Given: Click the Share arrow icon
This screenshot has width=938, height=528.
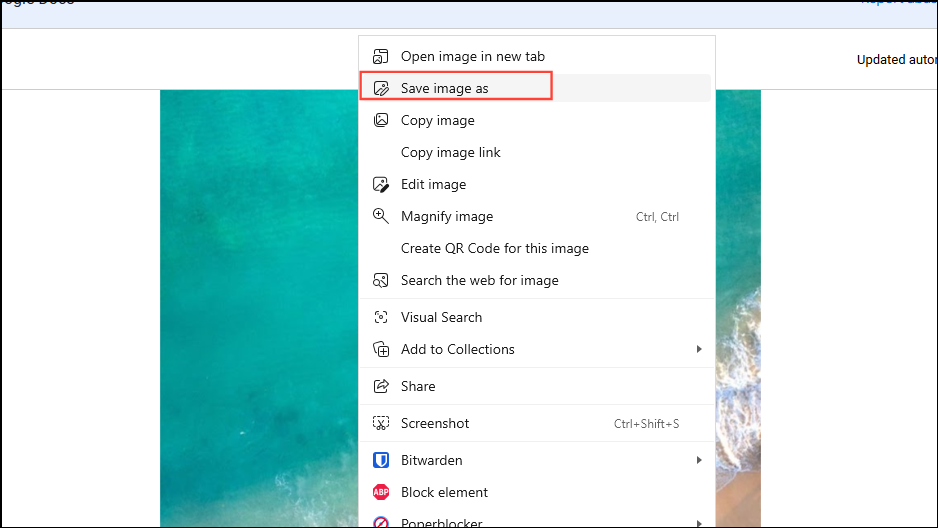Looking at the screenshot, I should [380, 386].
